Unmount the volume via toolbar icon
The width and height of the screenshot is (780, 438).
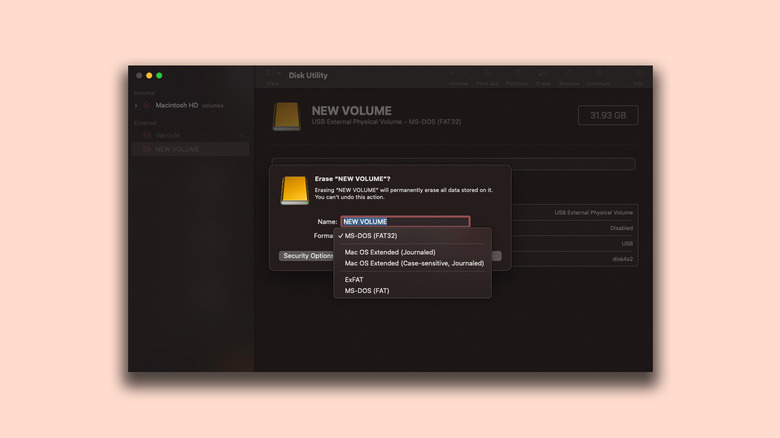click(x=599, y=77)
